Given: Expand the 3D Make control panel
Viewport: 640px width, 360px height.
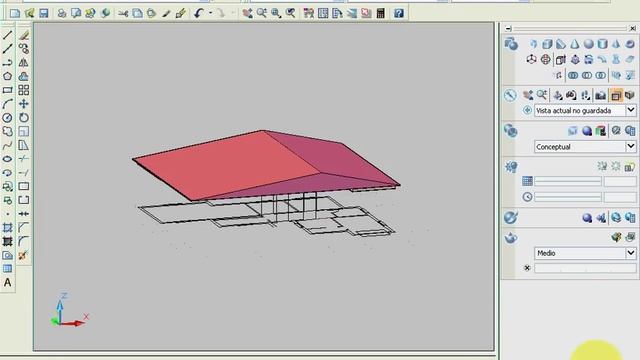Looking at the screenshot, I should (x=511, y=44).
